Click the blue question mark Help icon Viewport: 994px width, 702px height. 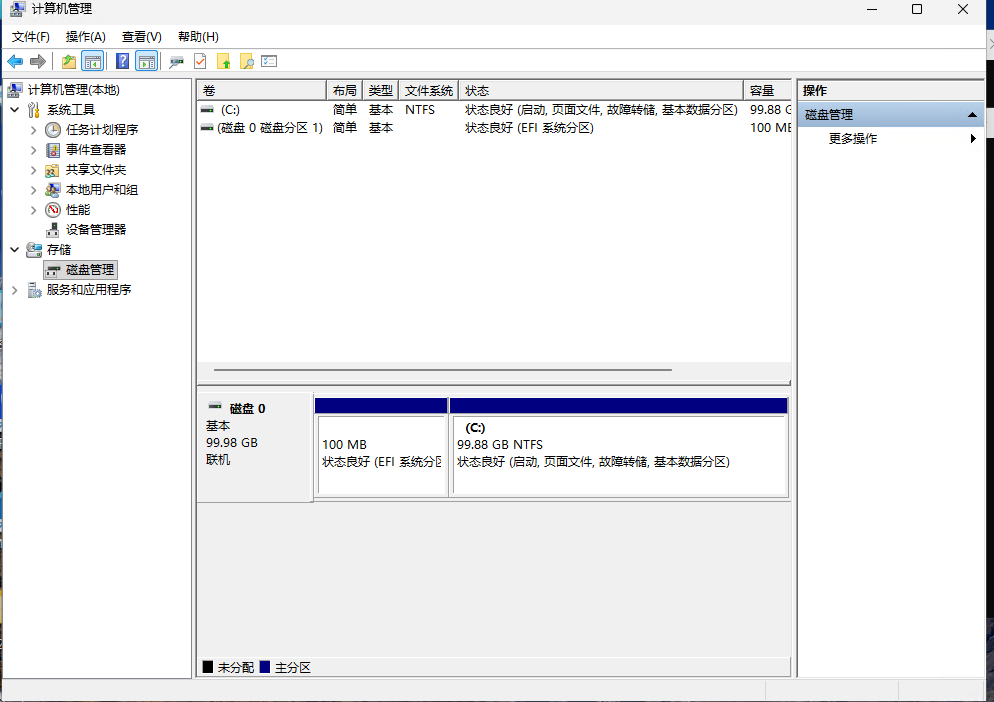point(122,61)
